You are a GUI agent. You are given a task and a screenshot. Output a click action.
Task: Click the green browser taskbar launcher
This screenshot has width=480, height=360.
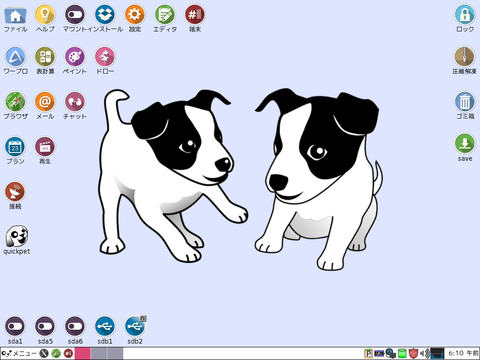pyautogui.click(x=56, y=353)
